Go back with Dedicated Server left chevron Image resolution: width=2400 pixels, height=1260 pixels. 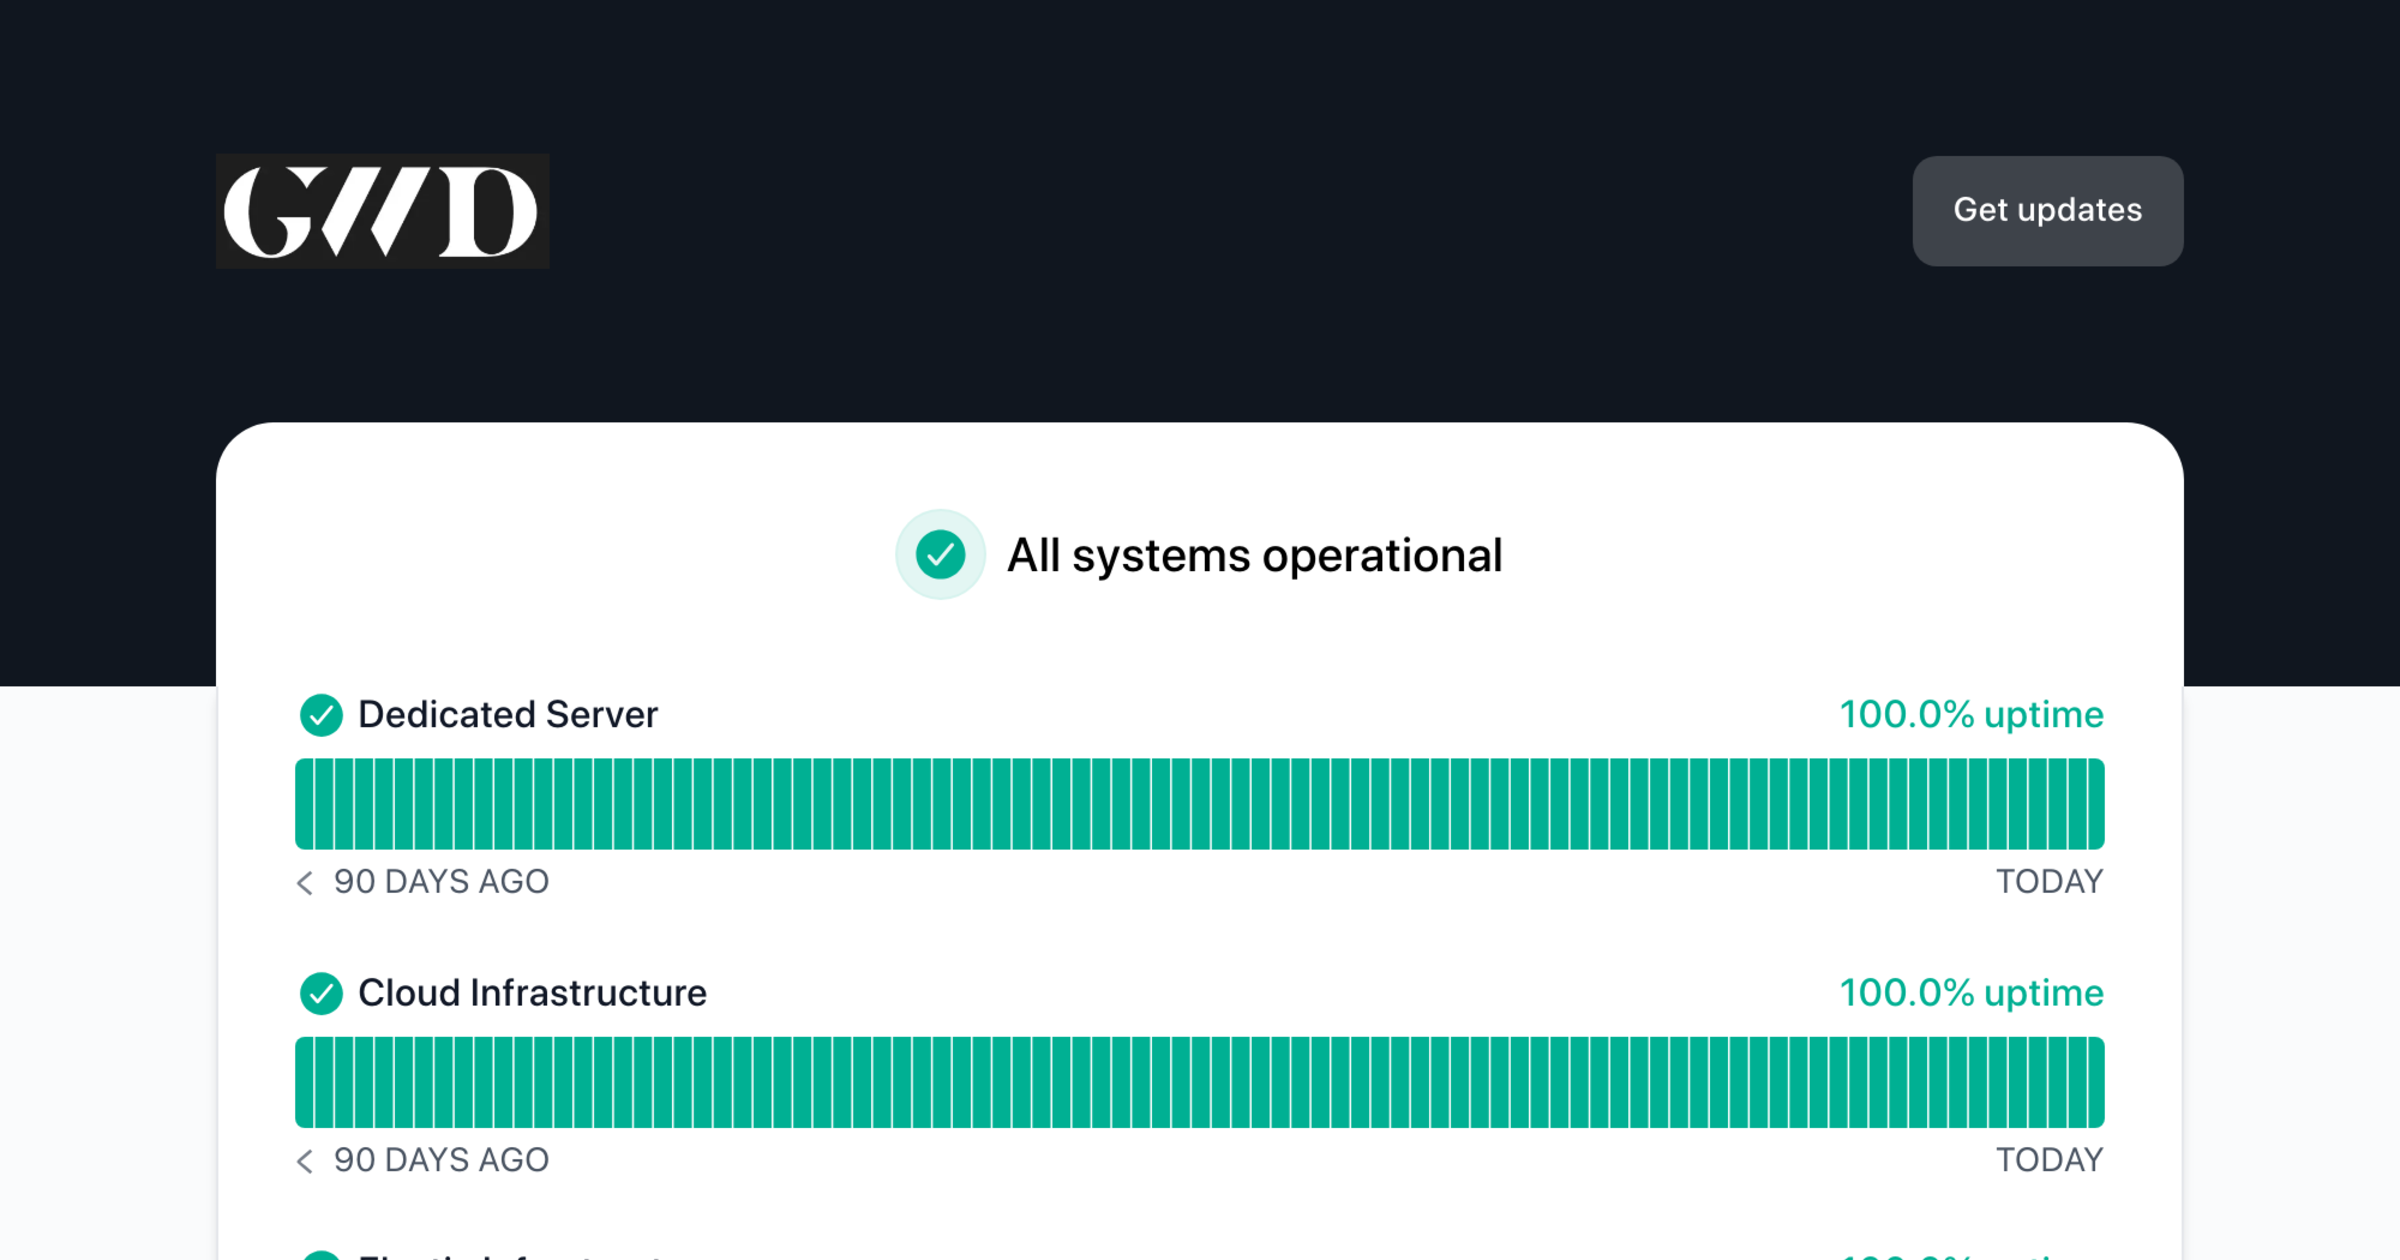[305, 882]
